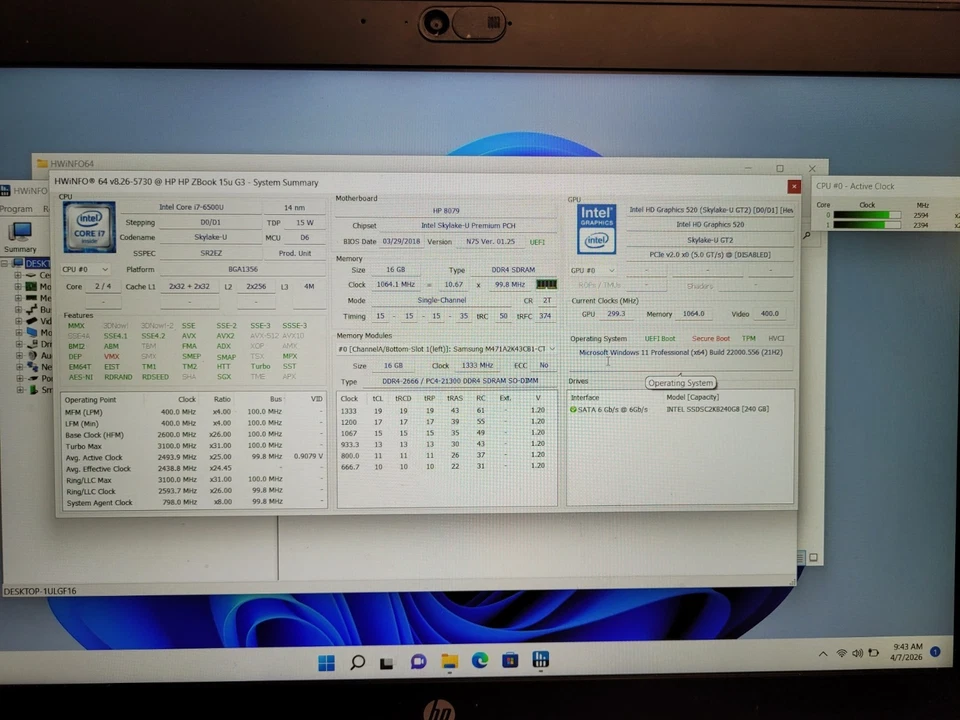The width and height of the screenshot is (960, 720).
Task: Click the 'Intel Core i7-6500U' CPU name field
Action: tap(191, 208)
